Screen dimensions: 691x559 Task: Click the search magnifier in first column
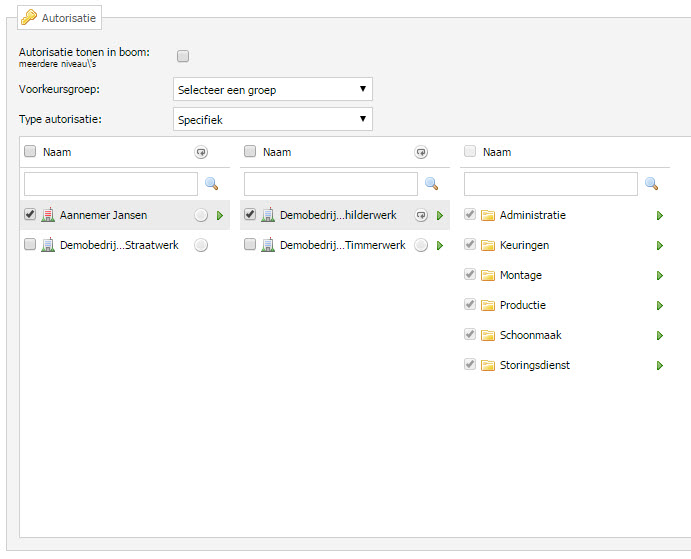pyautogui.click(x=212, y=183)
